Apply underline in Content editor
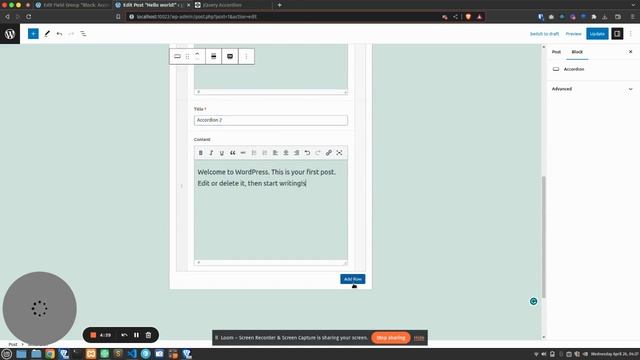Viewport: 640px width, 360px height. [222, 153]
